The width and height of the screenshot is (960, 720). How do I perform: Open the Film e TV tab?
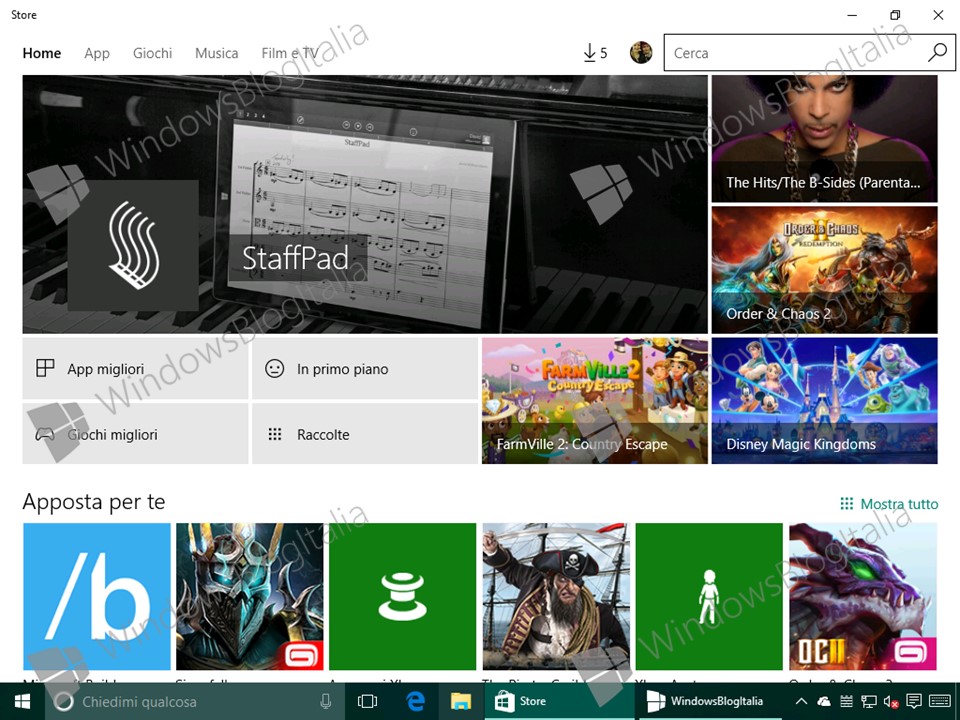point(290,53)
